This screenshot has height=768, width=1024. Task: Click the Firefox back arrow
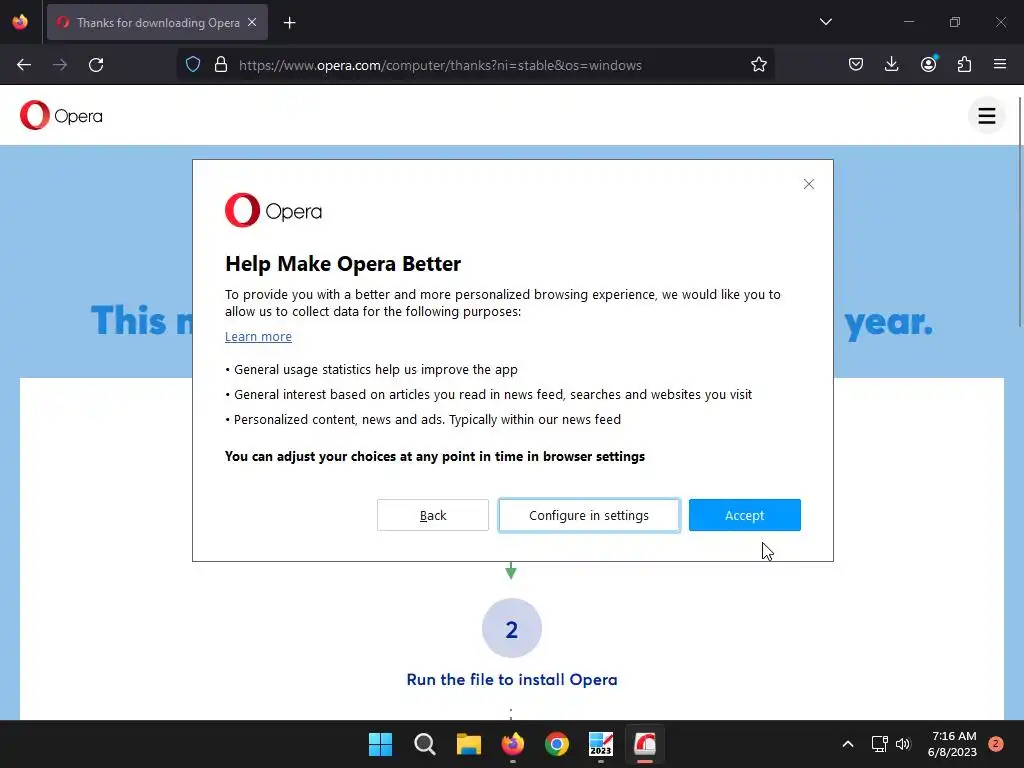point(24,65)
